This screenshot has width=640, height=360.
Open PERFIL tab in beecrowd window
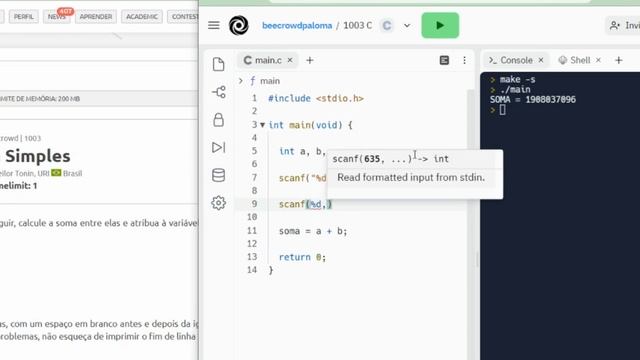pyautogui.click(x=24, y=17)
